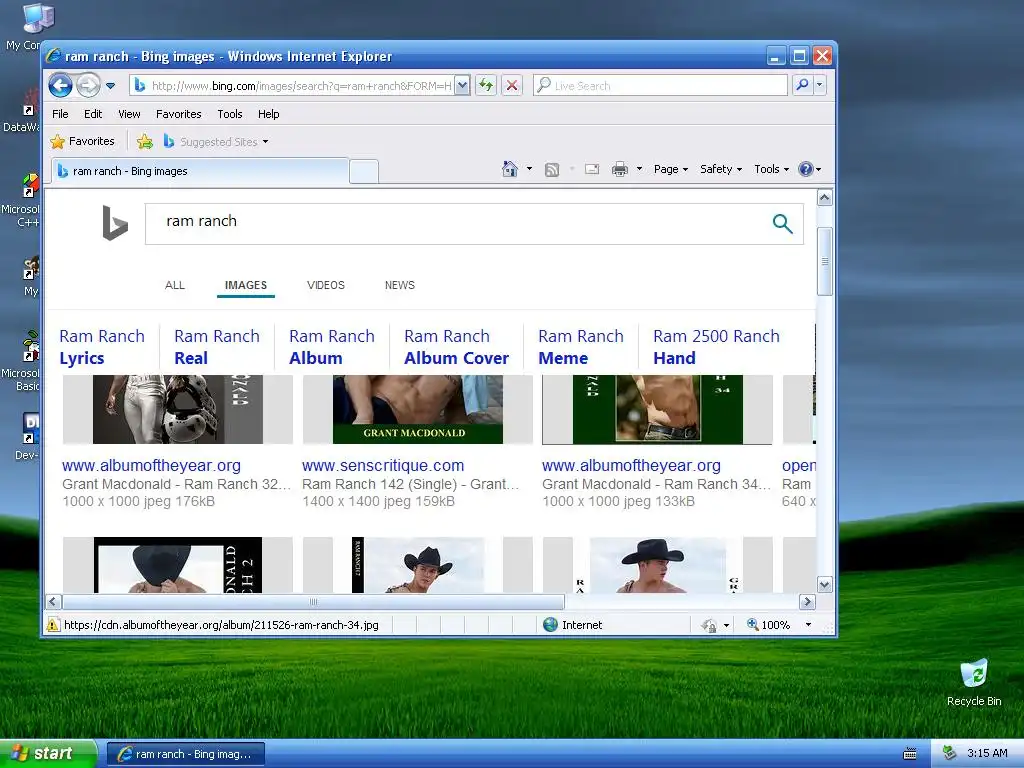Screen dimensions: 1024x768
Task: Open Suggested Sites dropdown
Action: coord(216,141)
